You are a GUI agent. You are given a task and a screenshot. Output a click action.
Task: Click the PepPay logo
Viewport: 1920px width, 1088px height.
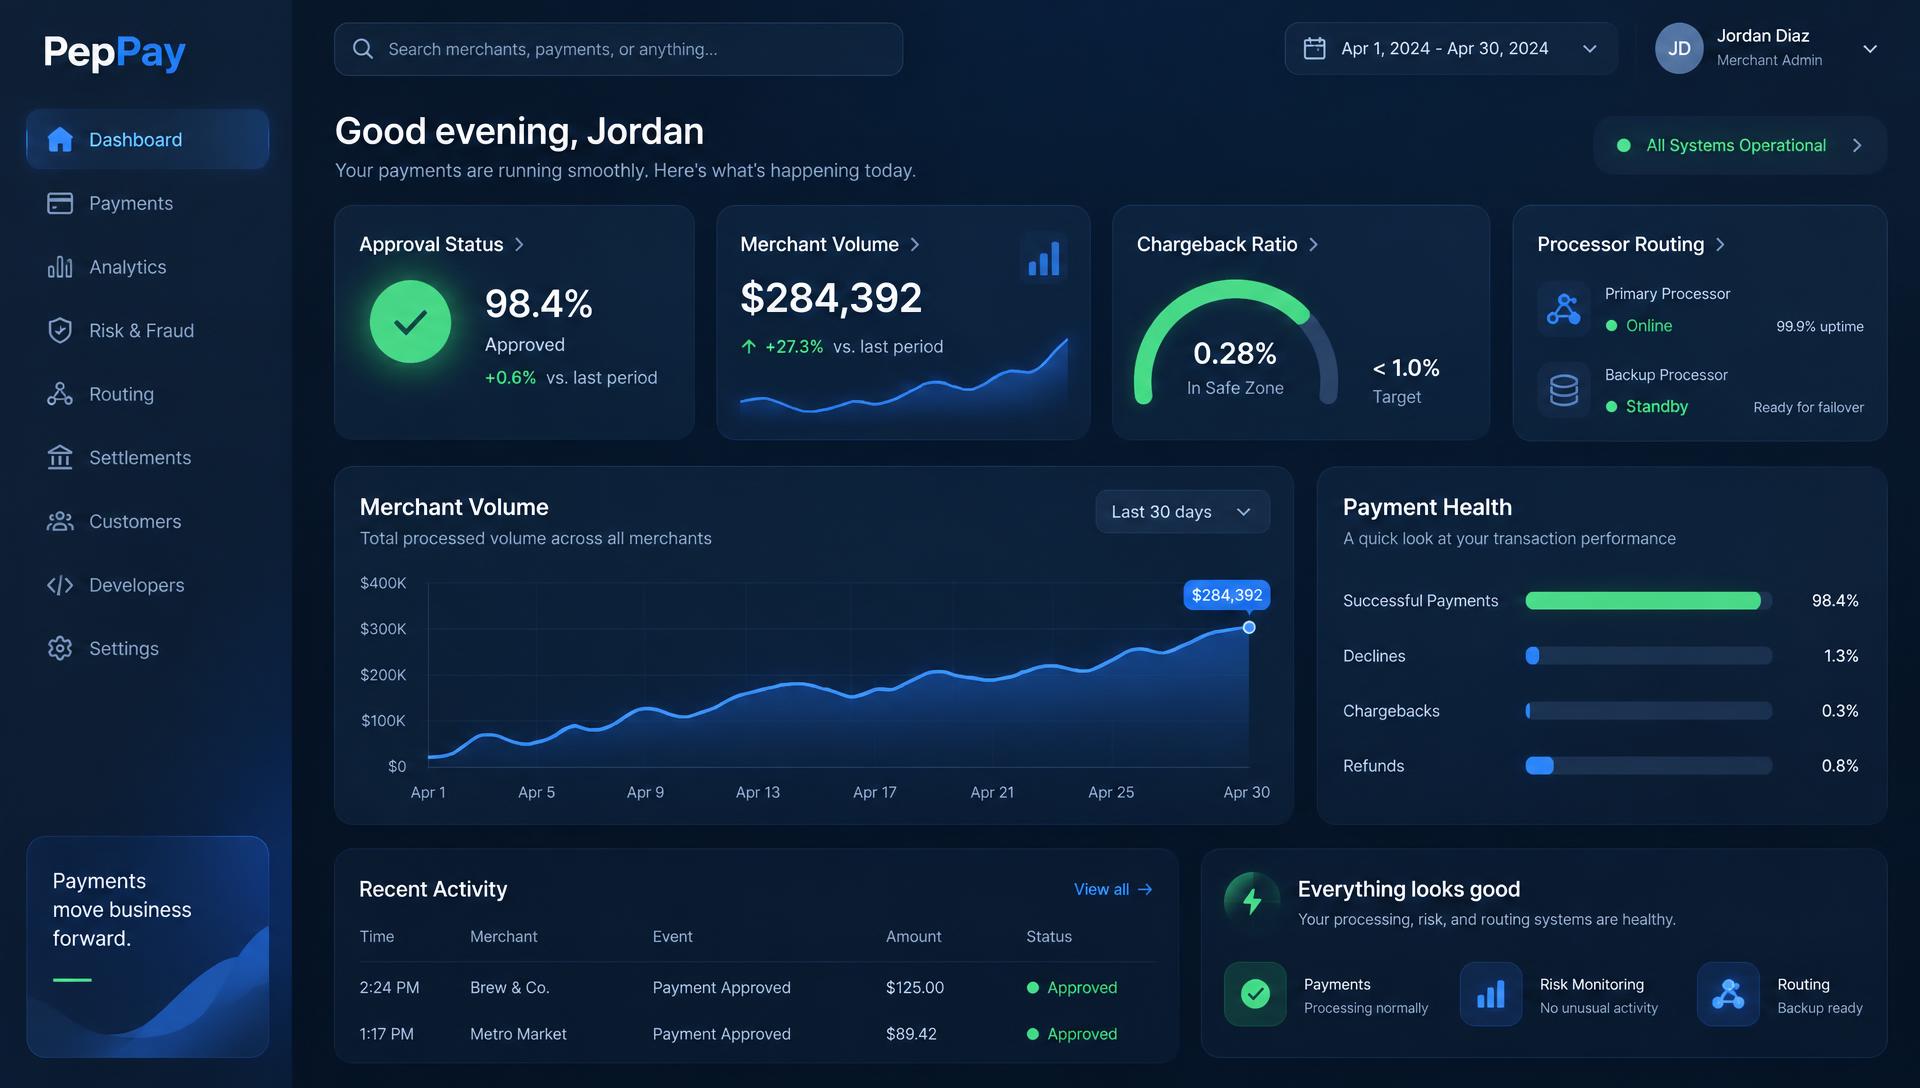tap(114, 52)
